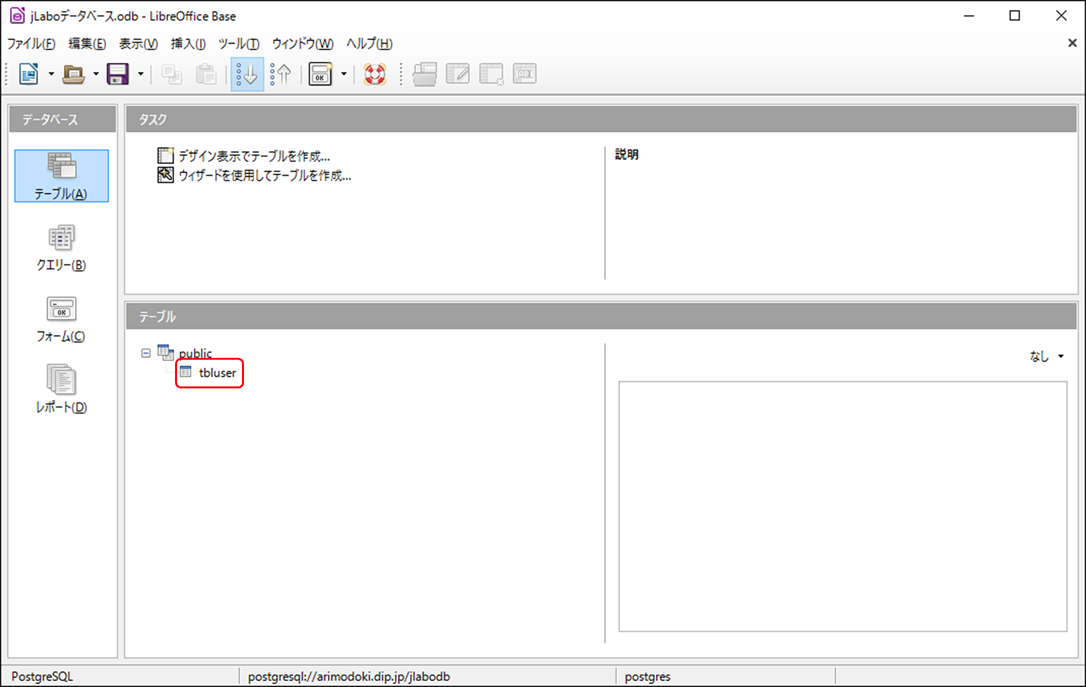Click postgresql://arimodoki.dip.jp/jlabodb status text
The image size is (1086, 687).
click(x=349, y=677)
